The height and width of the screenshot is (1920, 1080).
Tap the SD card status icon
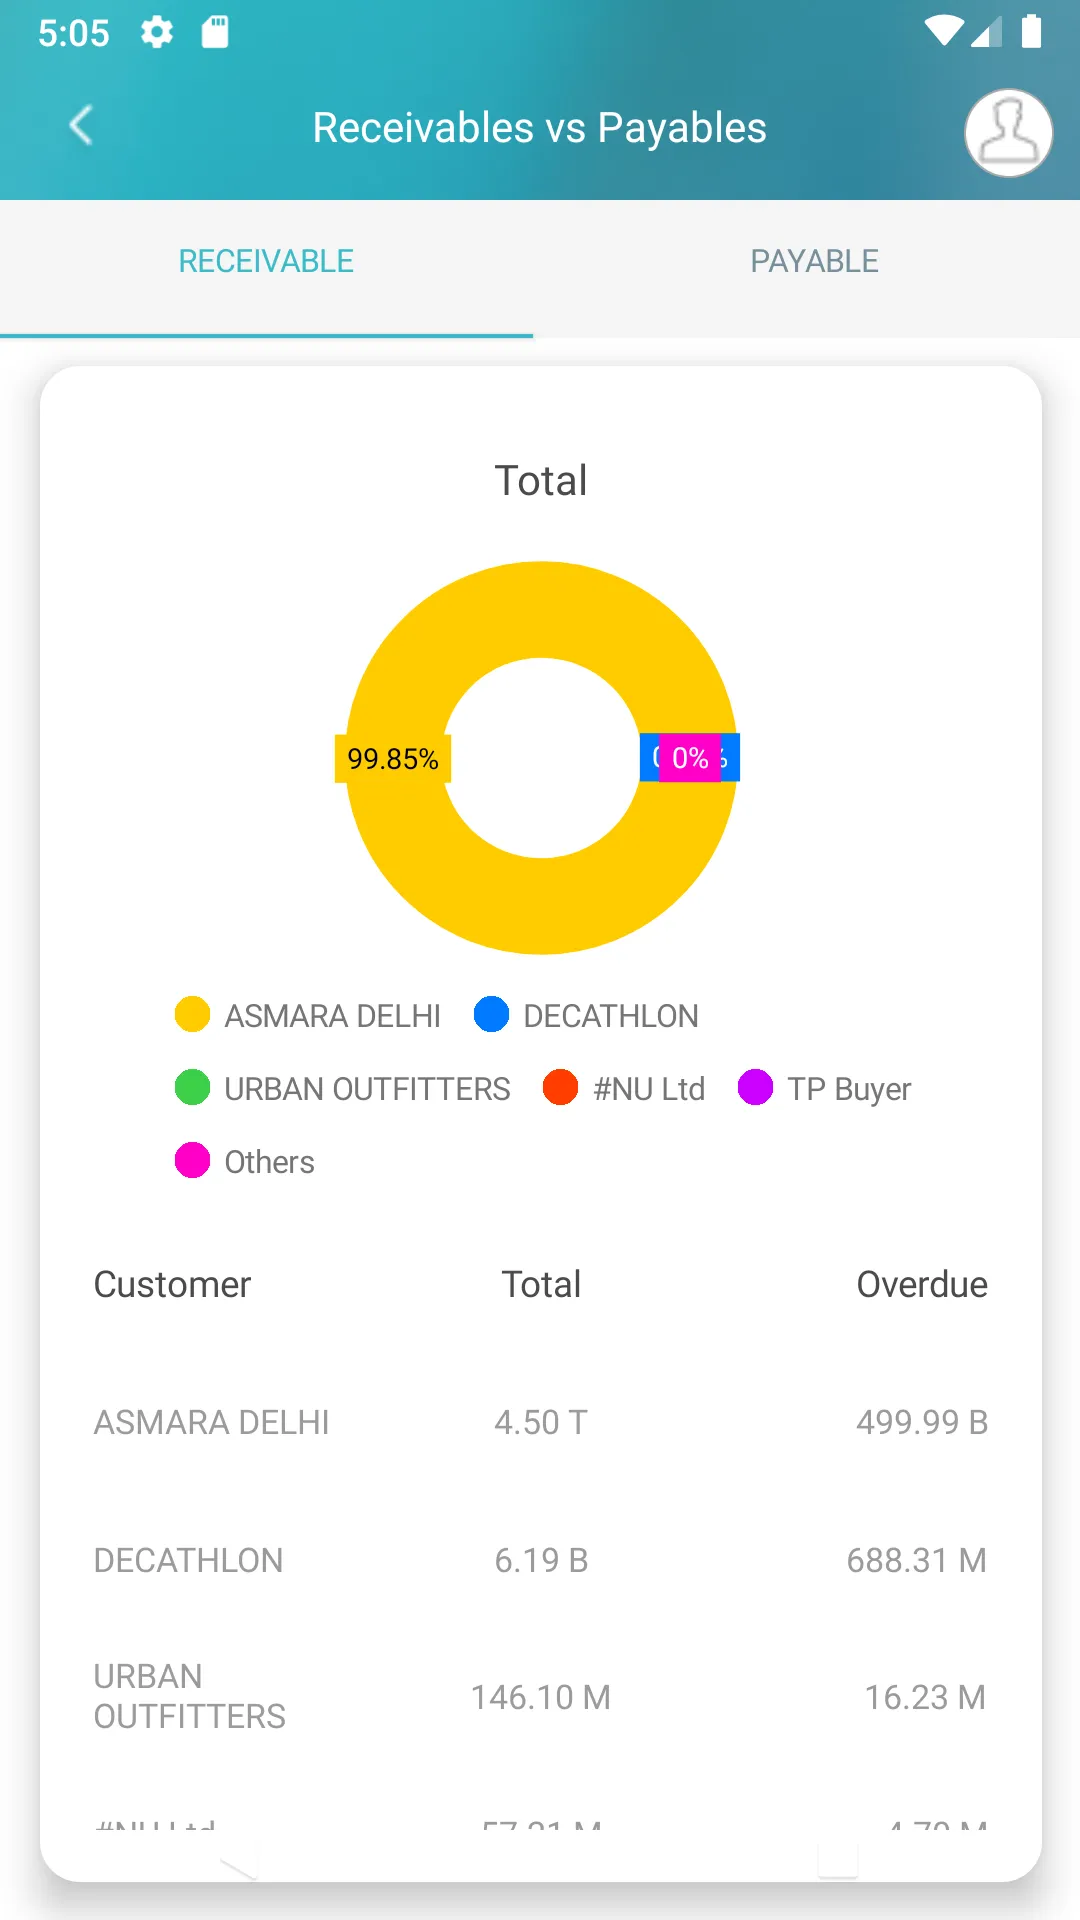coord(215,33)
